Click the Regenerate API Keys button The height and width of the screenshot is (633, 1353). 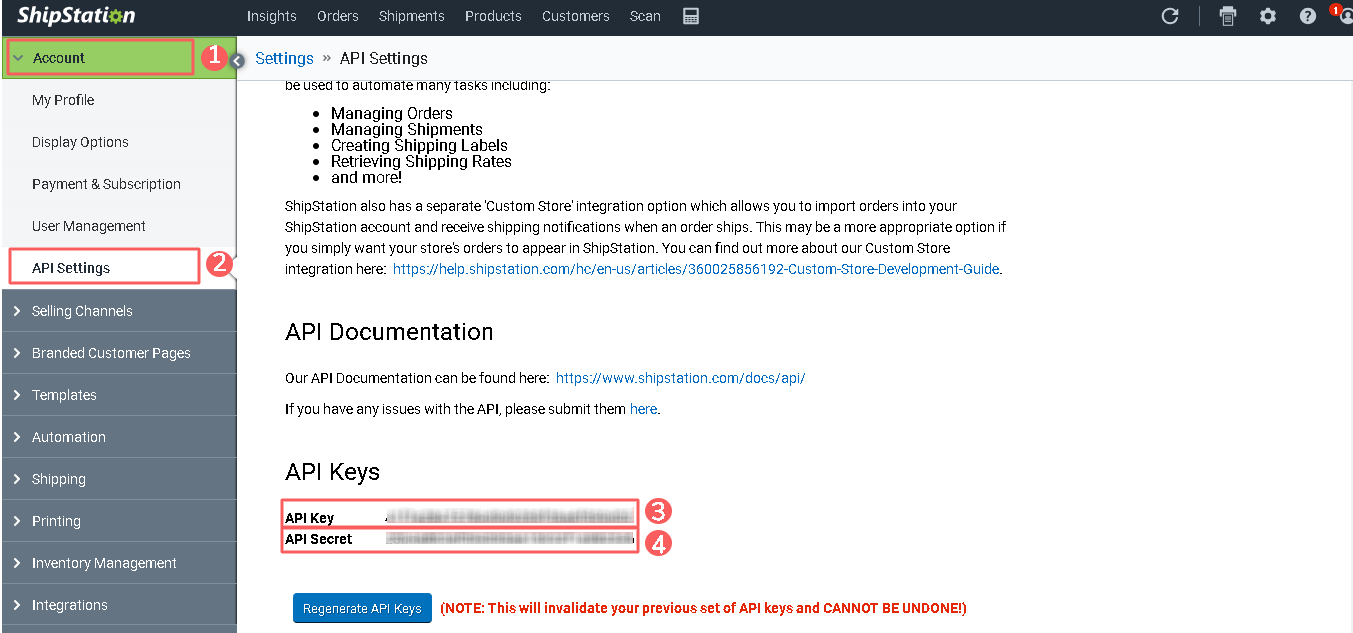pyautogui.click(x=362, y=608)
